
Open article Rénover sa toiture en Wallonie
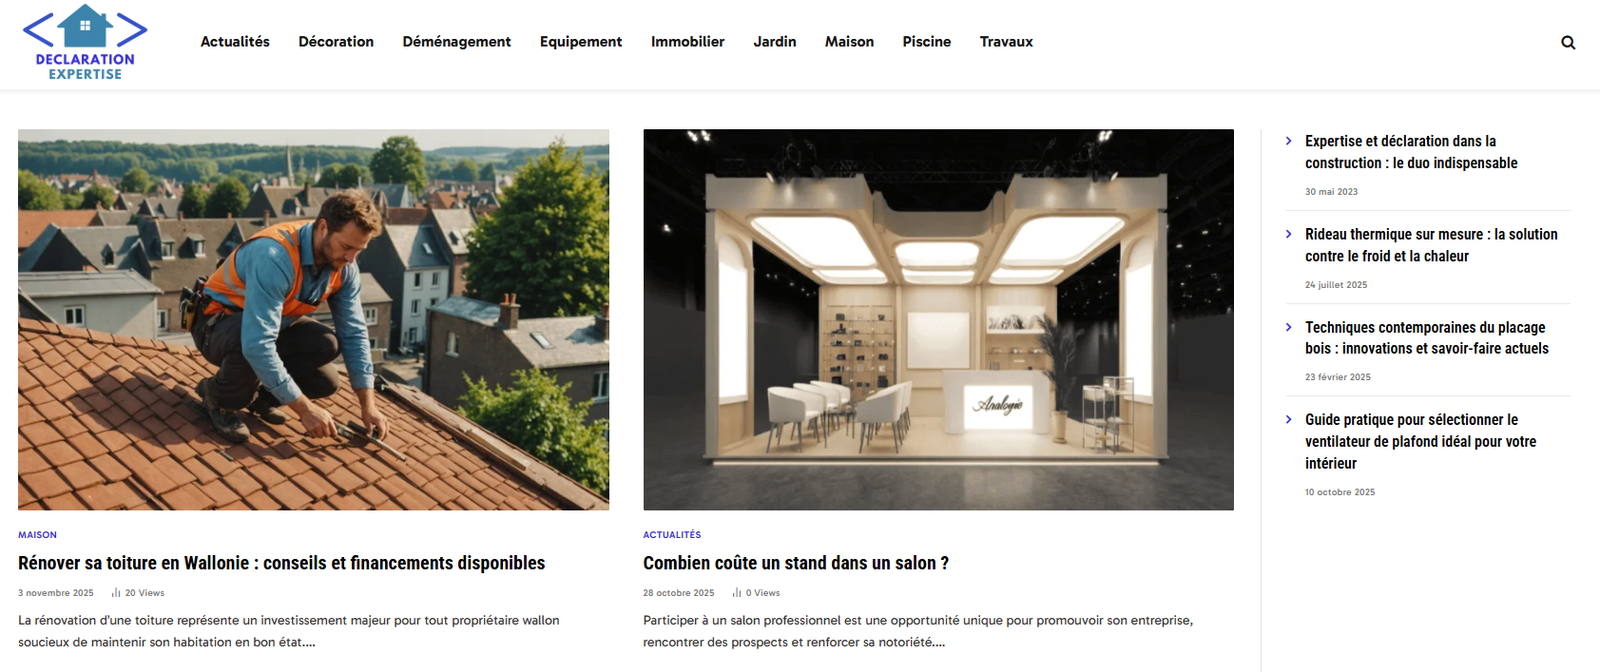click(x=281, y=563)
